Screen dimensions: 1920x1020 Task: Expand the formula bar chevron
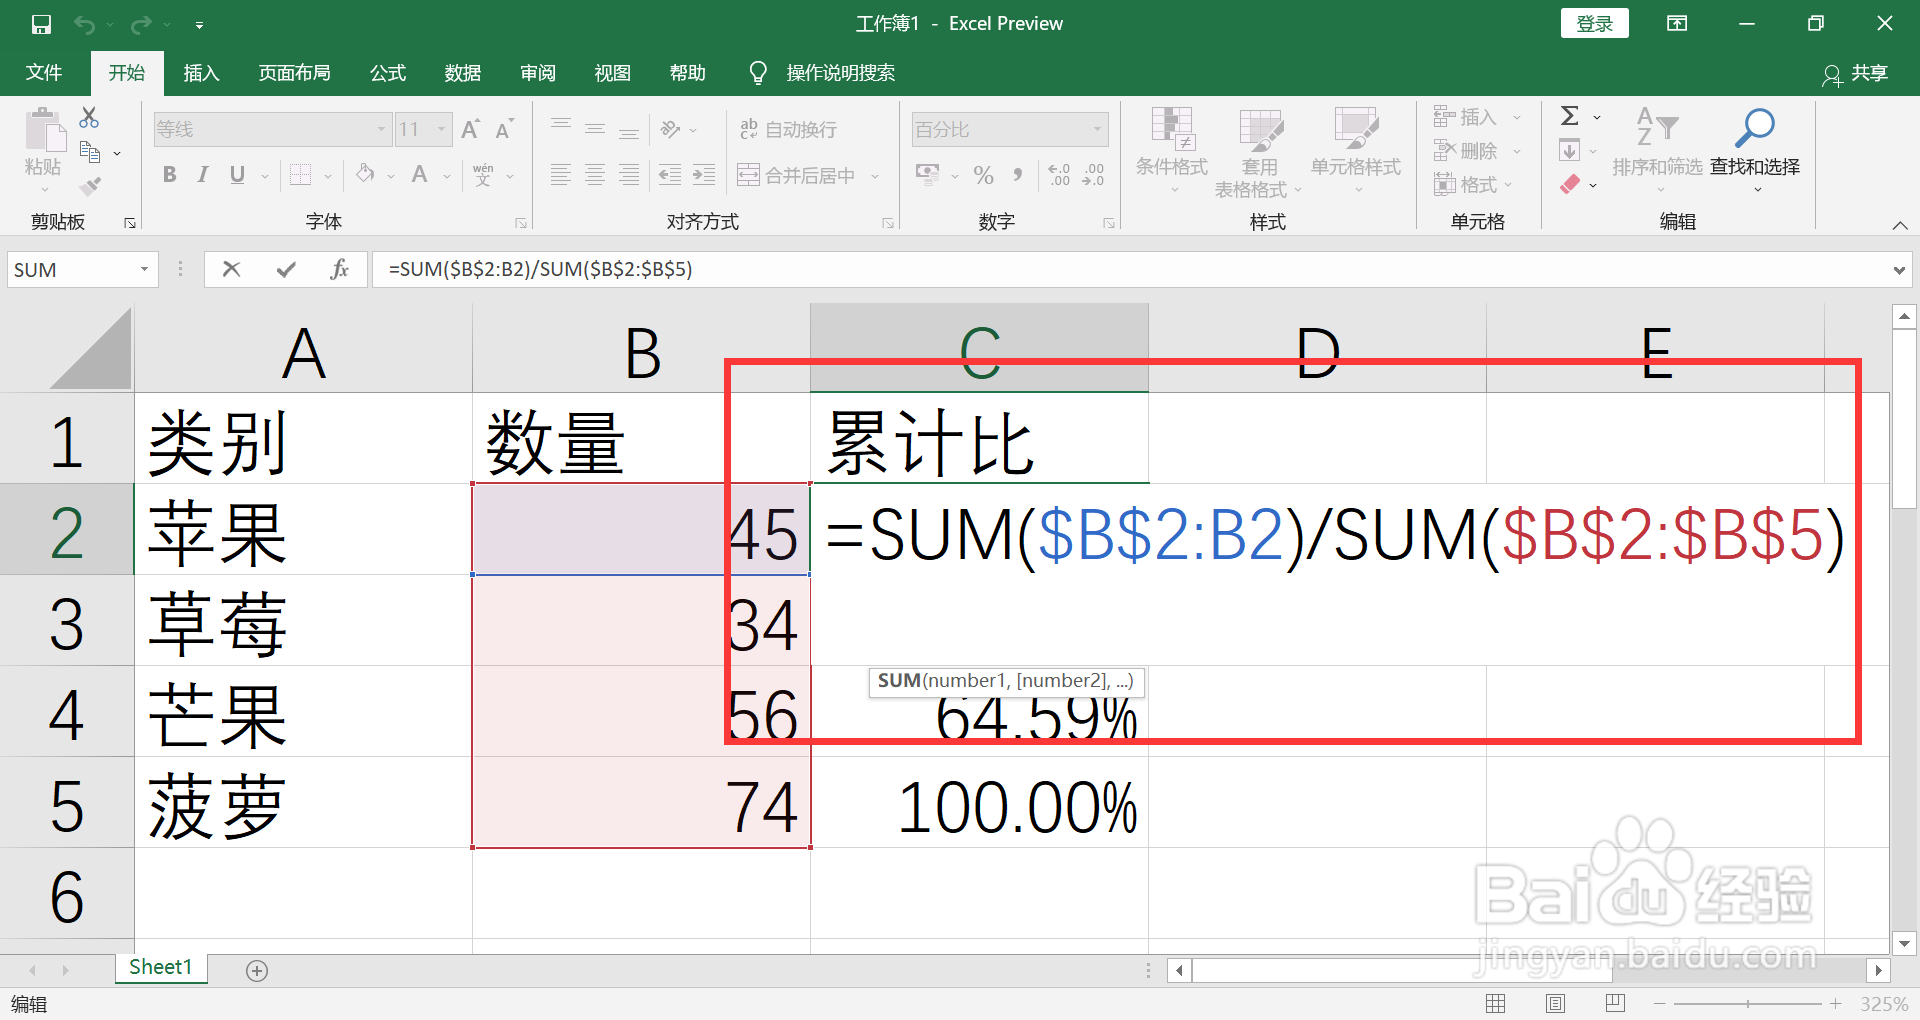[x=1899, y=270]
